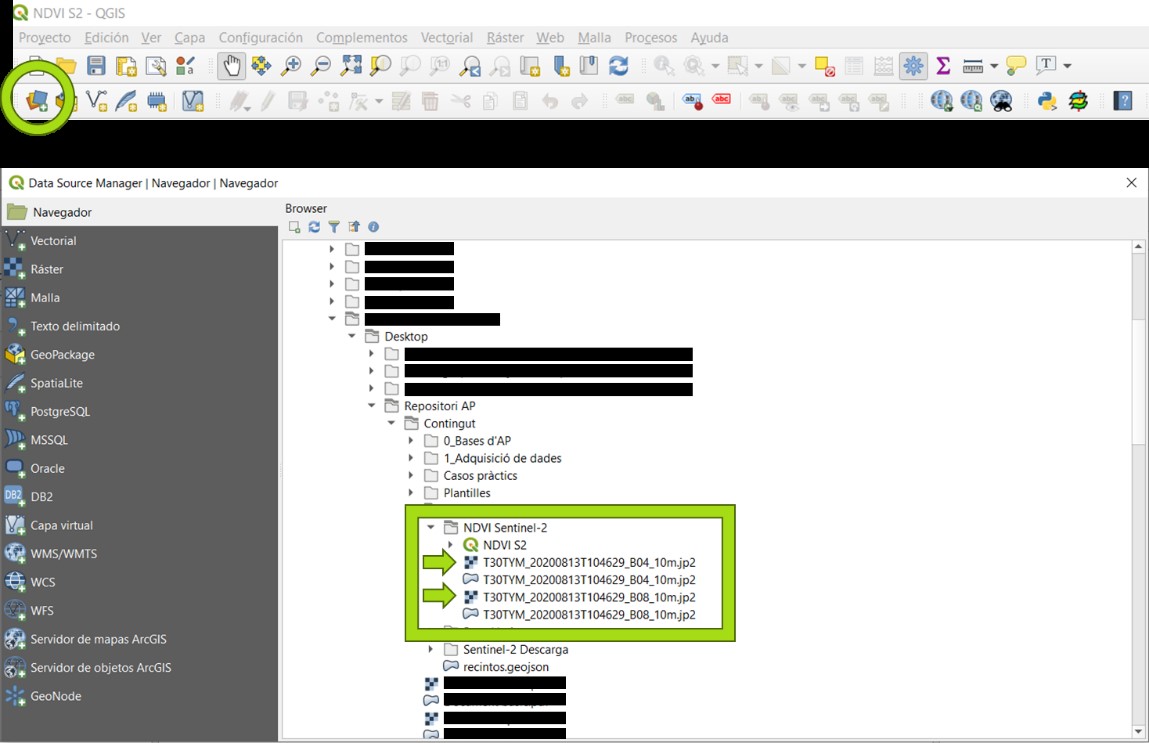The height and width of the screenshot is (743, 1149).
Task: Select the Navegador tab in sidebar
Action: point(139,212)
